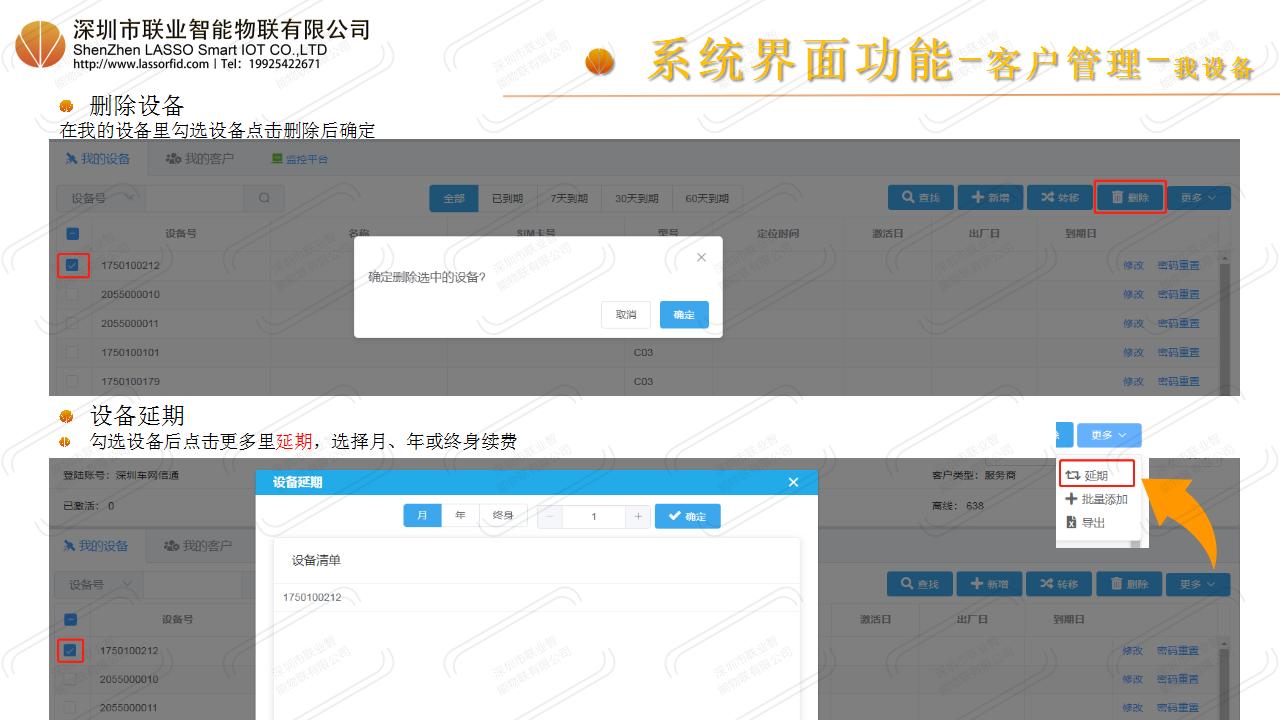Select the 终身 period option
The height and width of the screenshot is (720, 1280).
(503, 516)
